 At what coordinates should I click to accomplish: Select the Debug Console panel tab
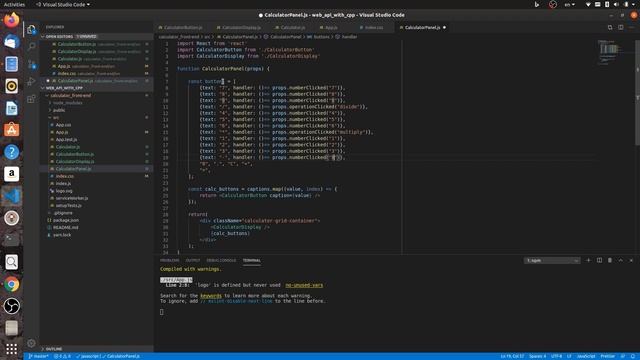(x=221, y=260)
